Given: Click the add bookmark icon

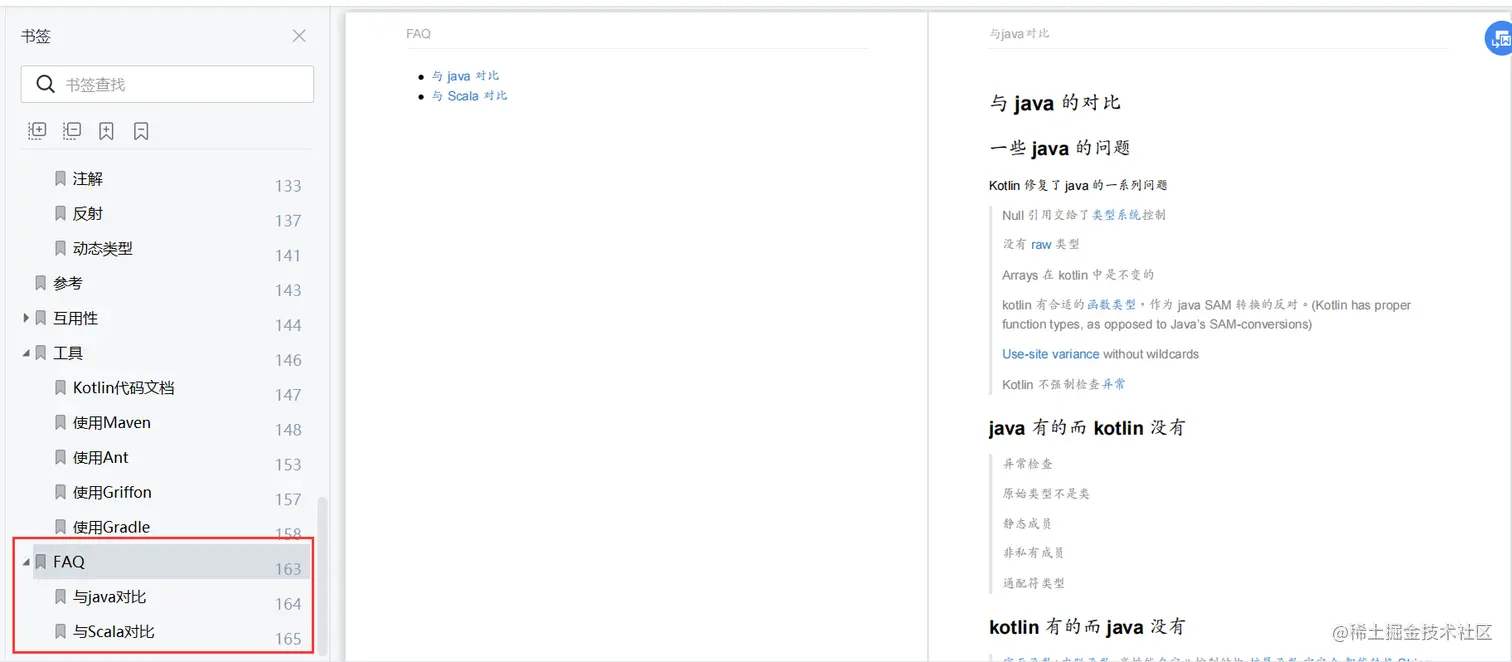Looking at the screenshot, I should pyautogui.click(x=106, y=131).
